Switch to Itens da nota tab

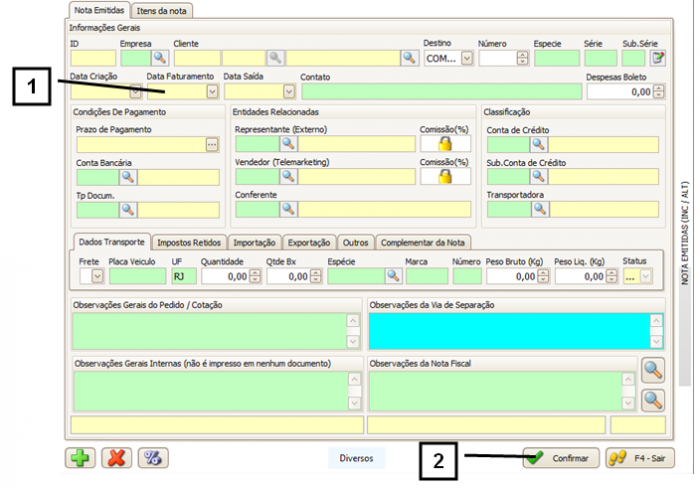pos(162,10)
